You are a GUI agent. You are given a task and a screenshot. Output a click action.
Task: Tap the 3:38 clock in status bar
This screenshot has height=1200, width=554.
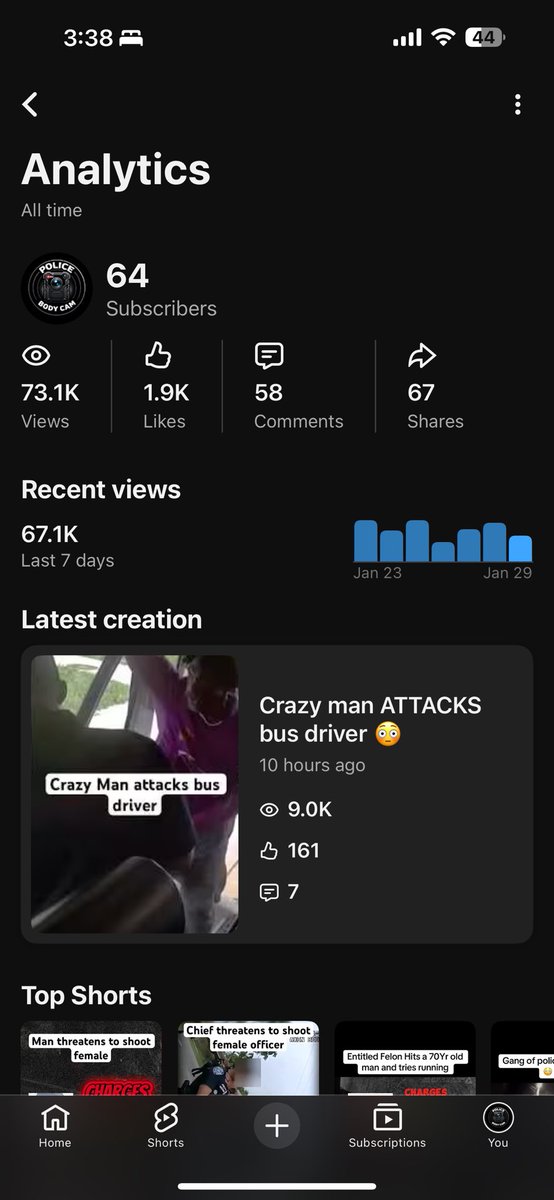click(88, 38)
